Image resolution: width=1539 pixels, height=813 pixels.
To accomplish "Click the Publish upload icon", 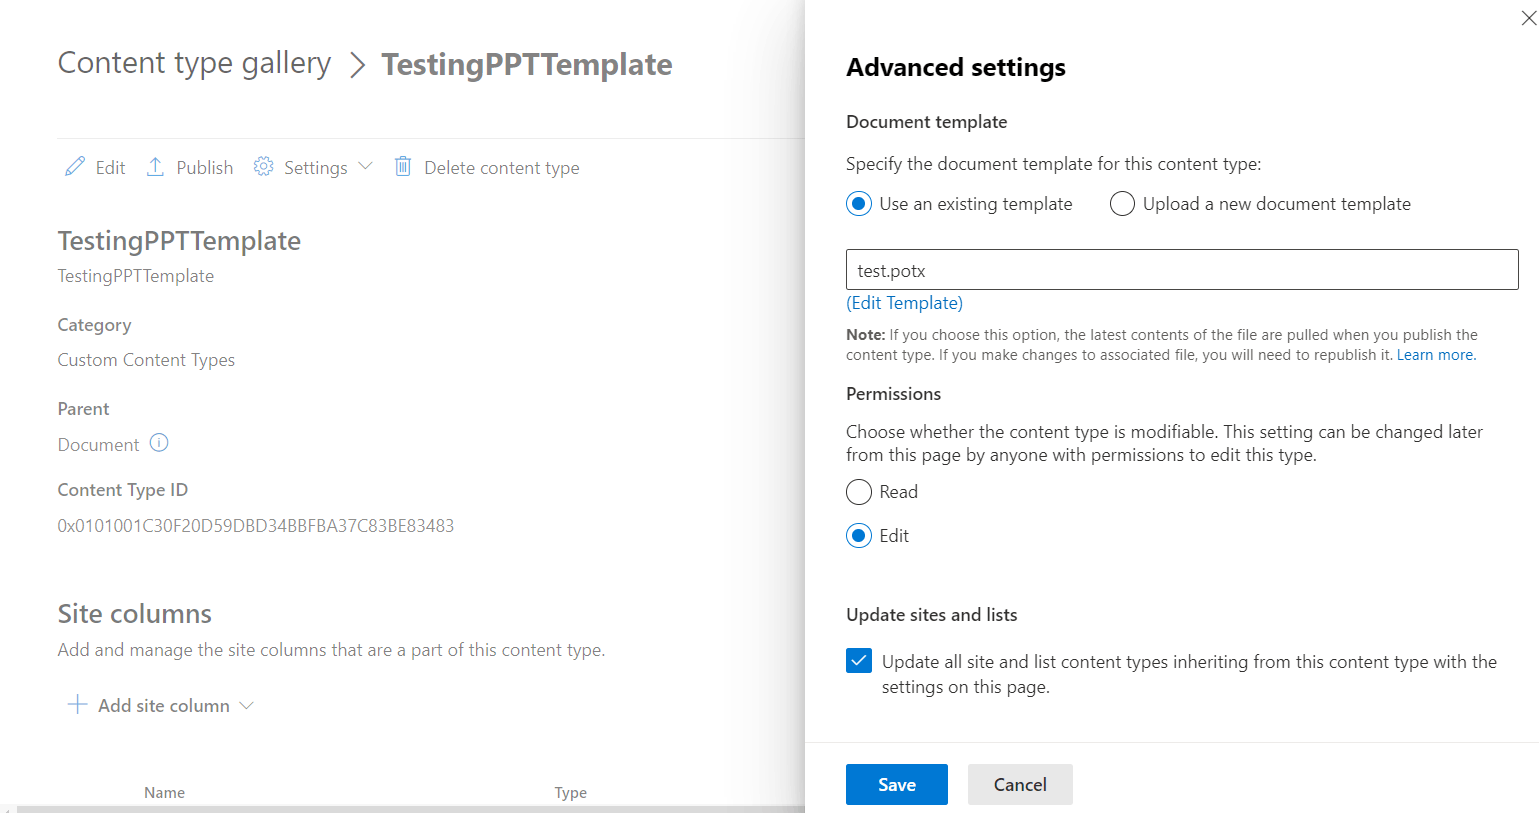I will click(155, 167).
